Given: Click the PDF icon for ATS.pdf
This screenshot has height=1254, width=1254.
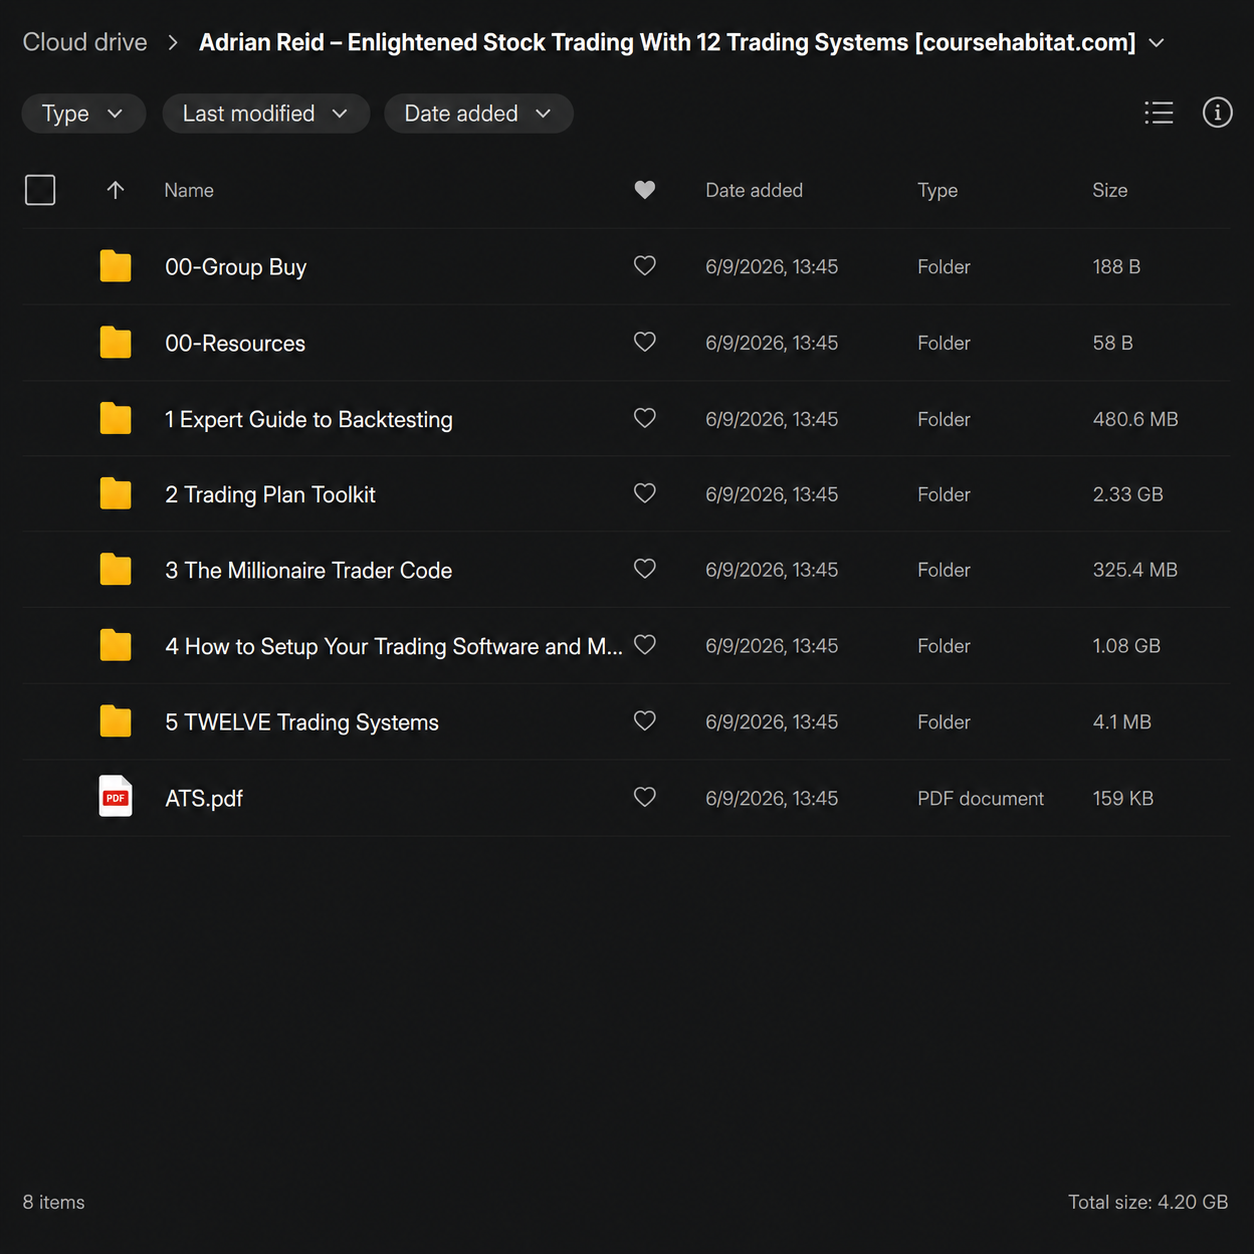Looking at the screenshot, I should coord(115,797).
